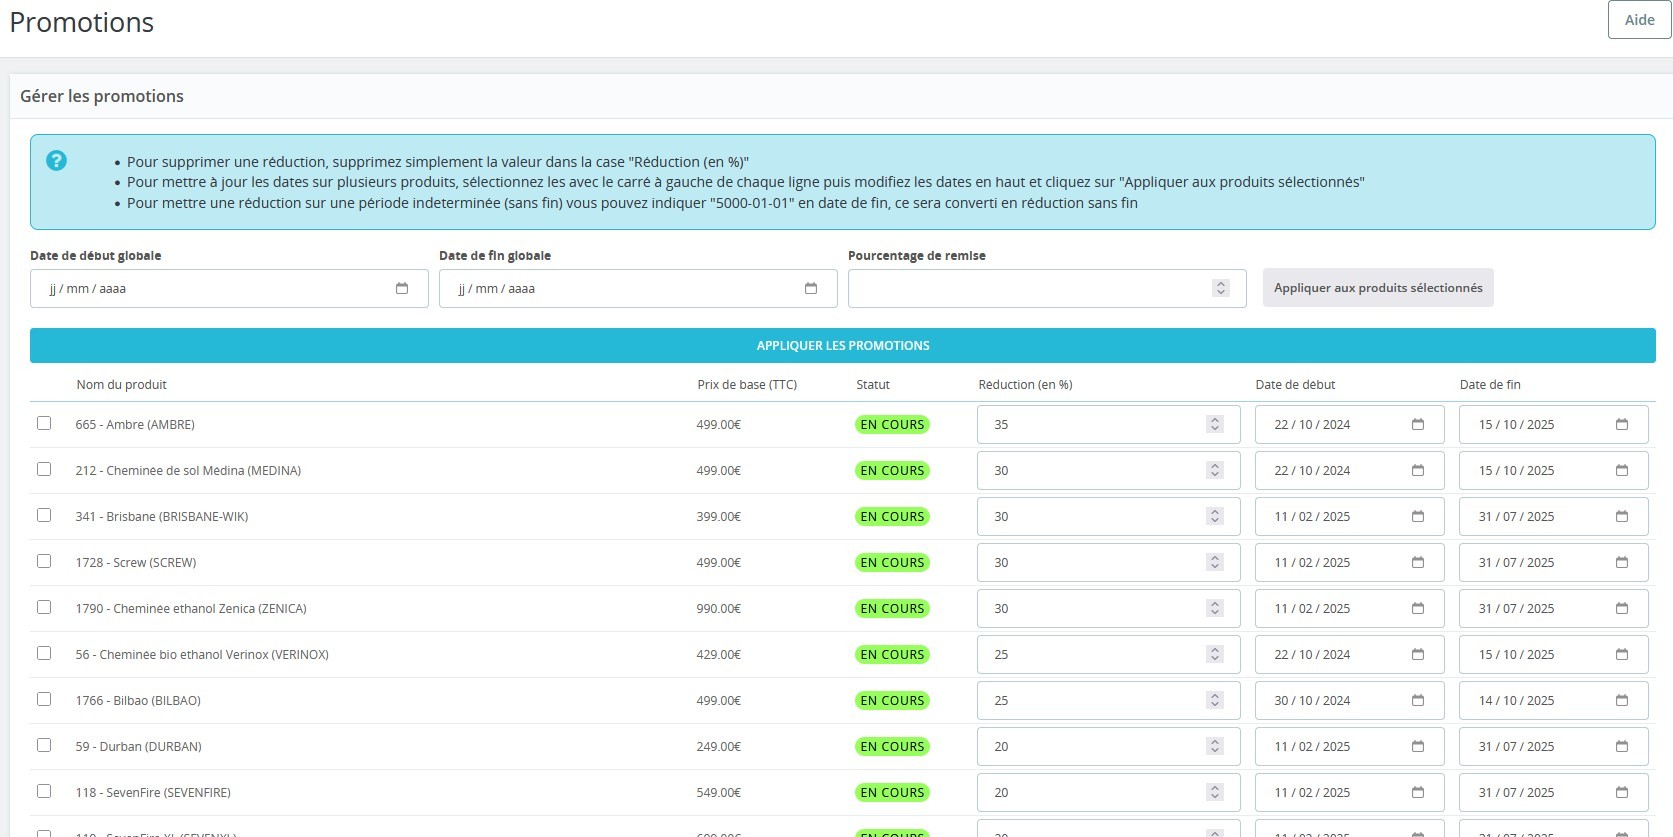Open end date calendar for Bilbao row

1622,700
